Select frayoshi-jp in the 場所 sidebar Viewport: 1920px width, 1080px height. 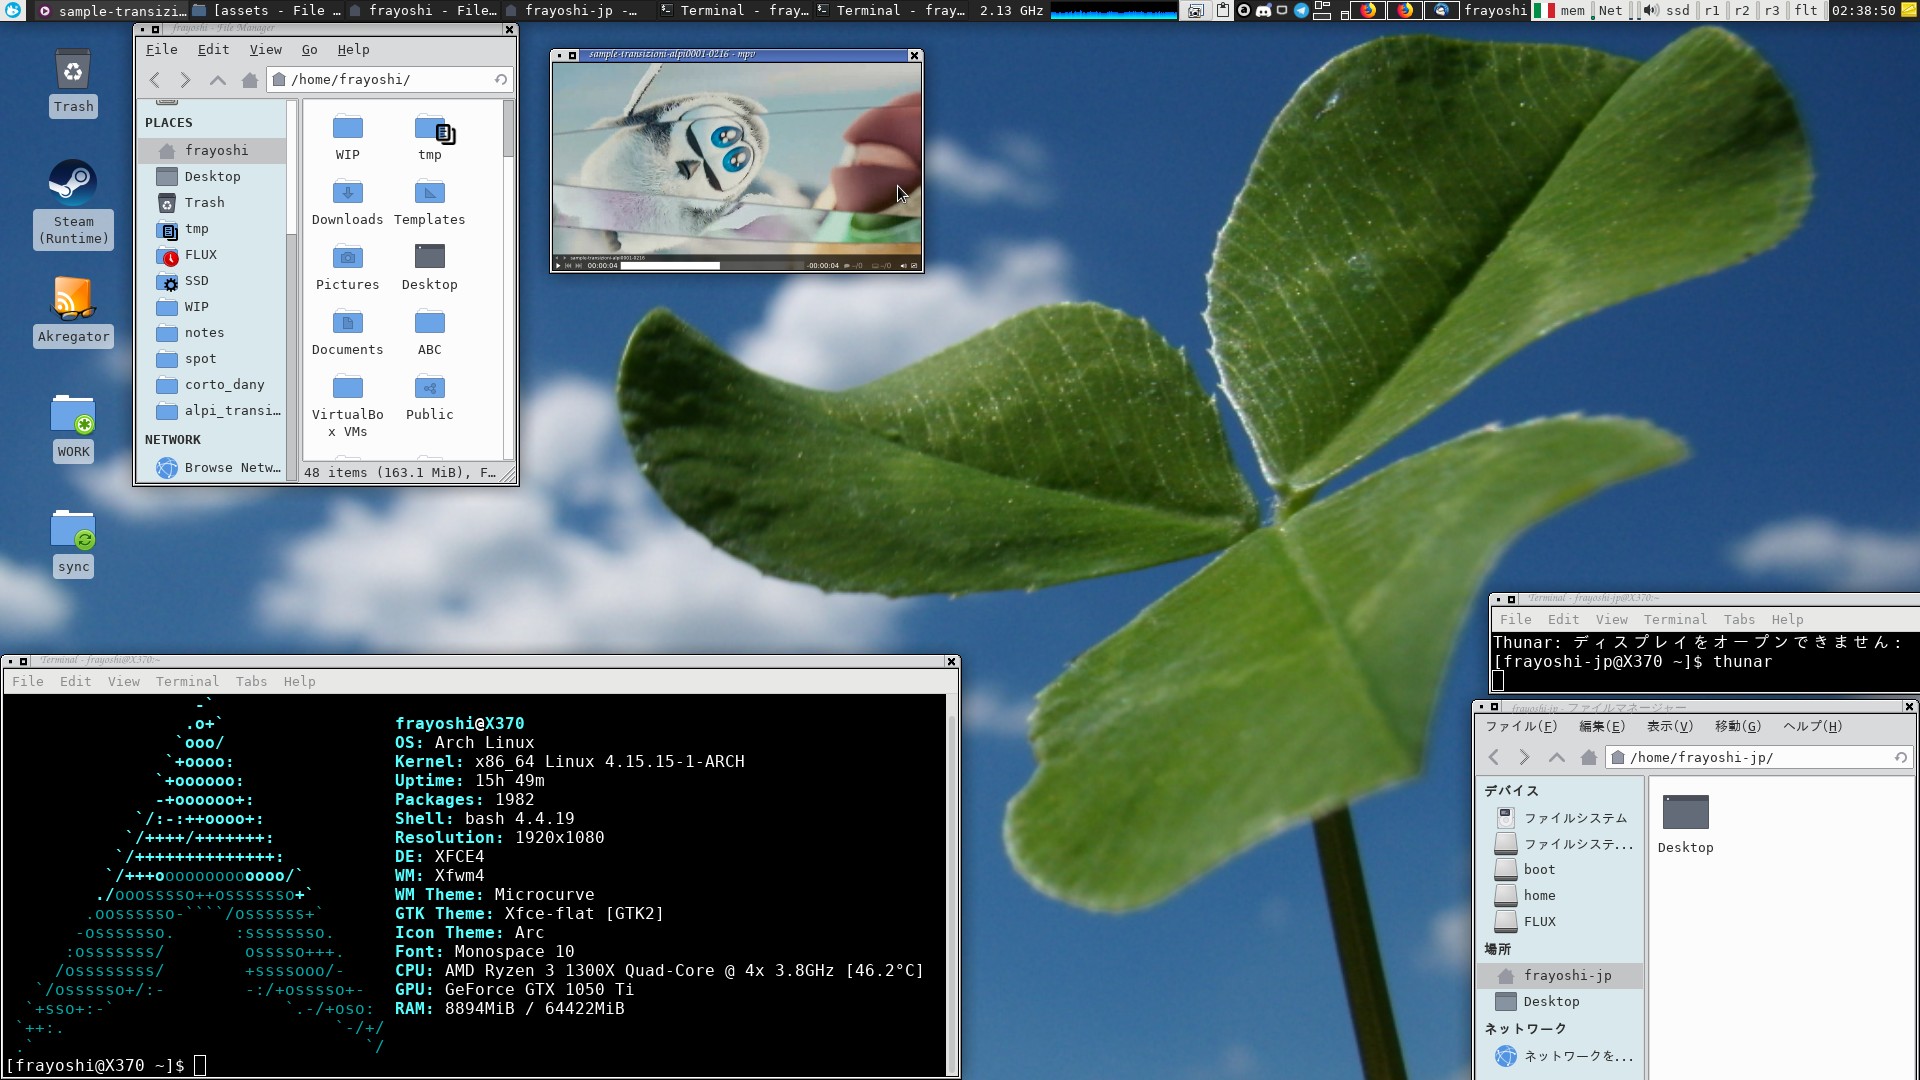coord(1560,976)
